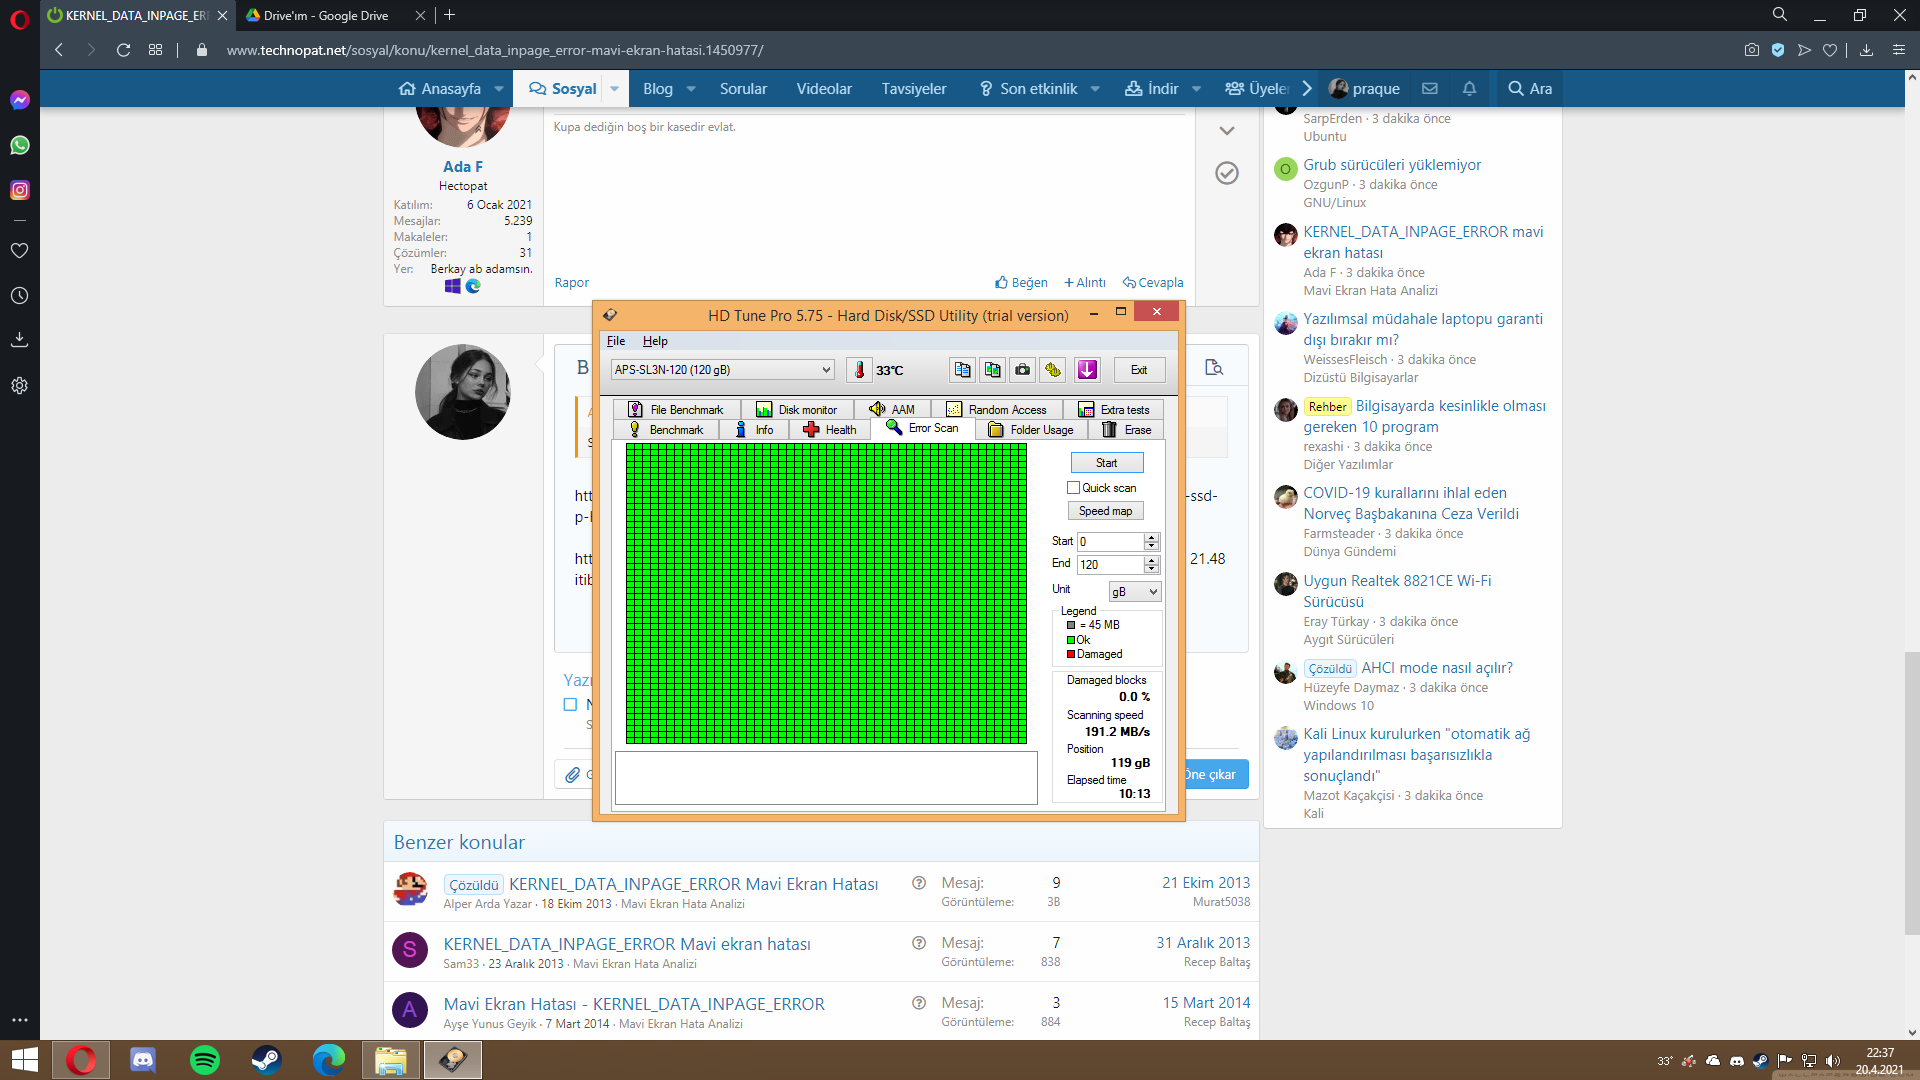Image resolution: width=1920 pixels, height=1080 pixels.
Task: Open Instagram from the Opera sidebar
Action: point(19,190)
